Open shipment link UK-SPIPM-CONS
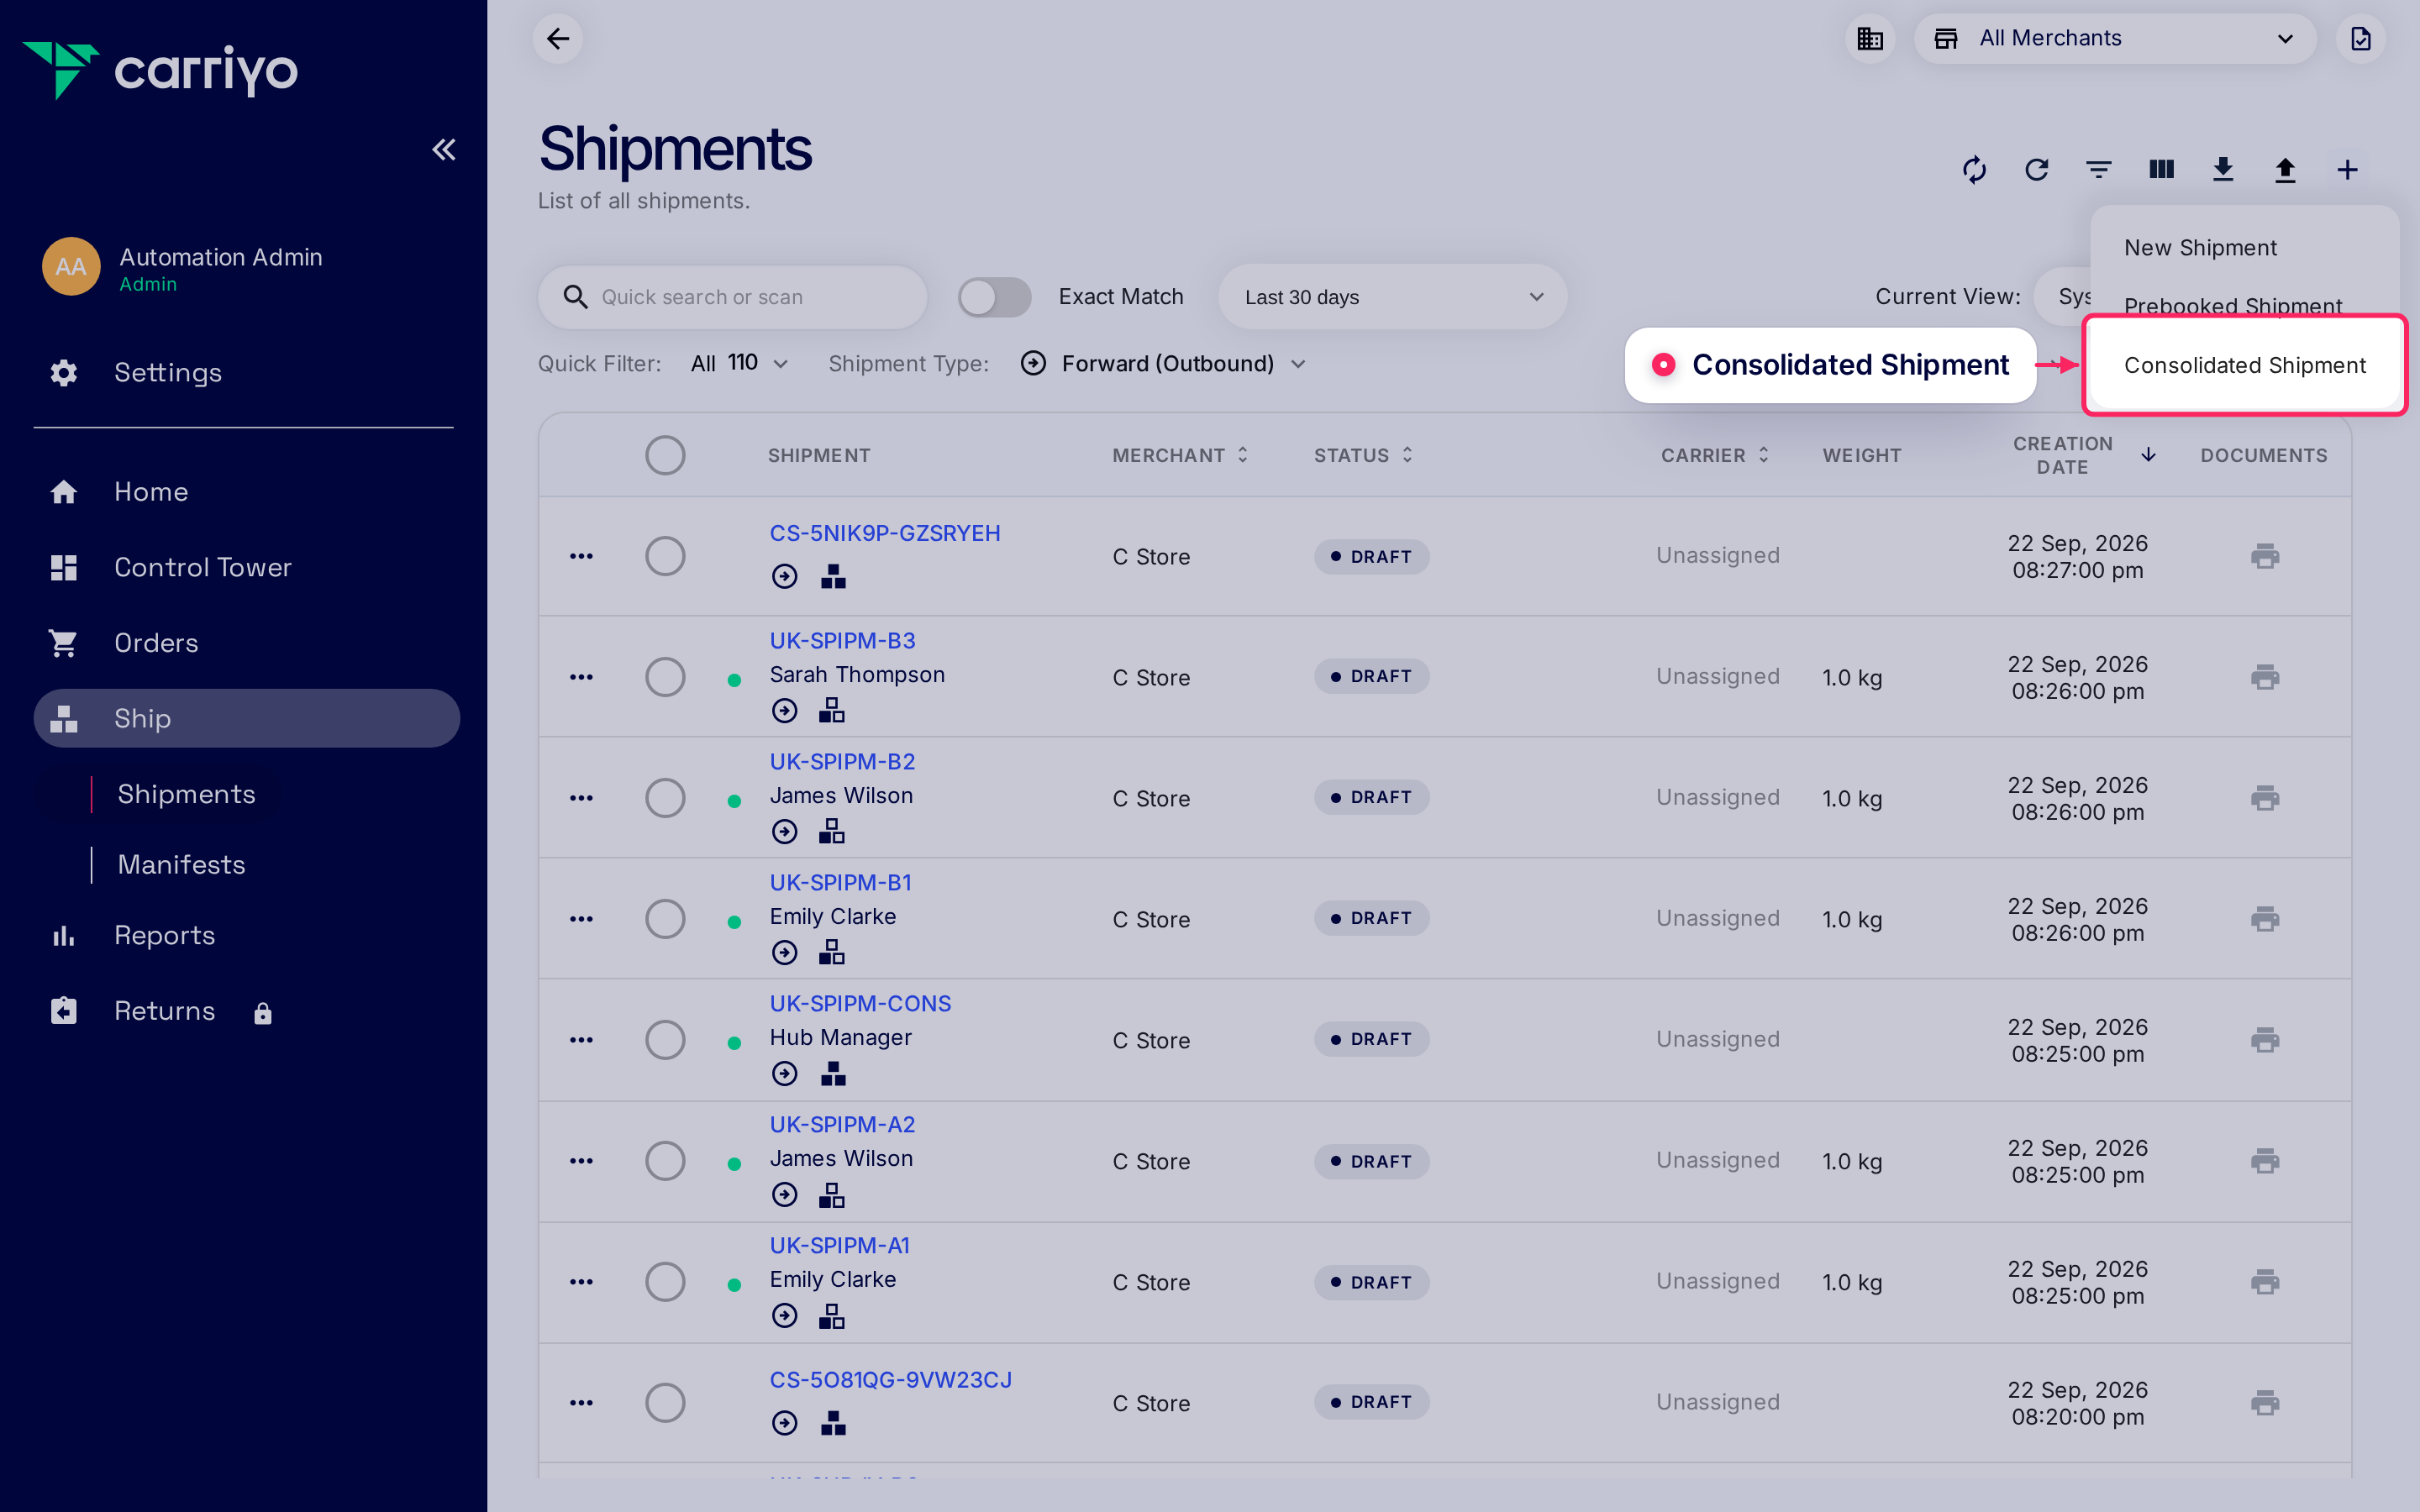2420x1512 pixels. click(x=860, y=1003)
